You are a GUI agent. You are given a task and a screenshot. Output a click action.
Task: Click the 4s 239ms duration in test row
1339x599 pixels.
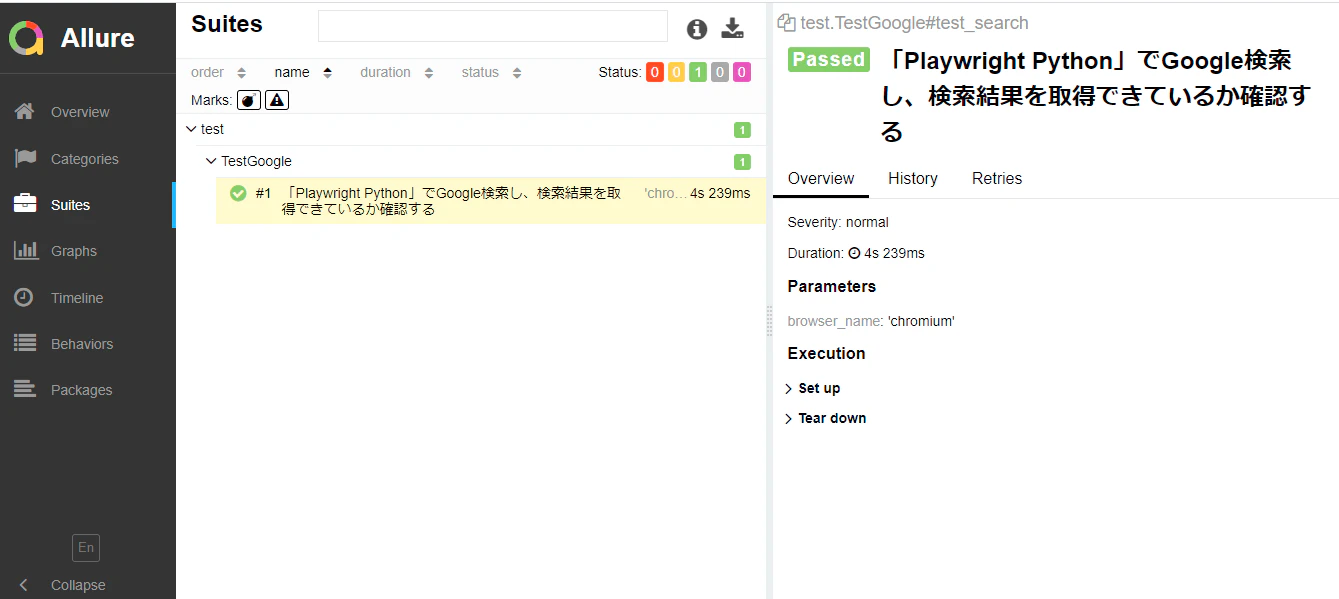[720, 193]
